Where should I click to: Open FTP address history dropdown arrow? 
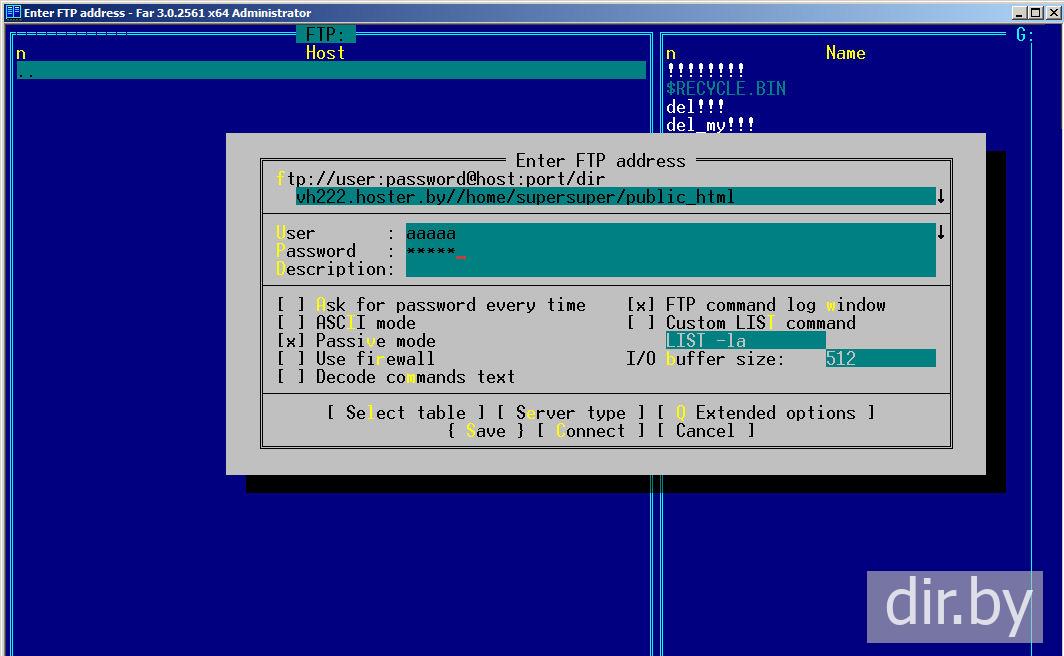941,197
